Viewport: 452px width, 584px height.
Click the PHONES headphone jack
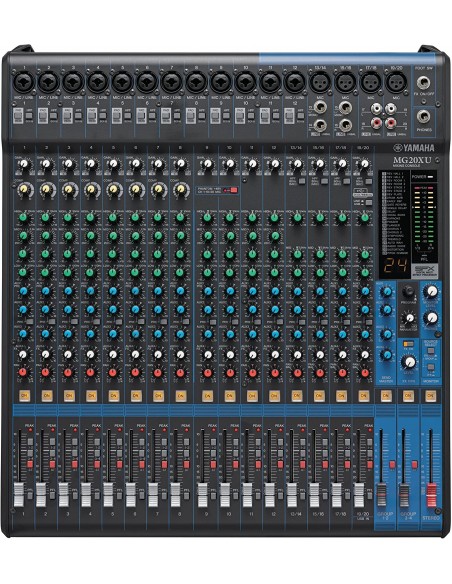tap(423, 117)
